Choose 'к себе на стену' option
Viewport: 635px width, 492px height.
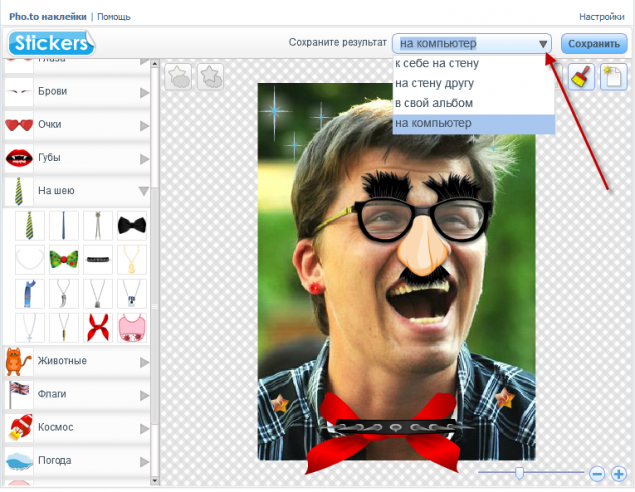pyautogui.click(x=474, y=64)
